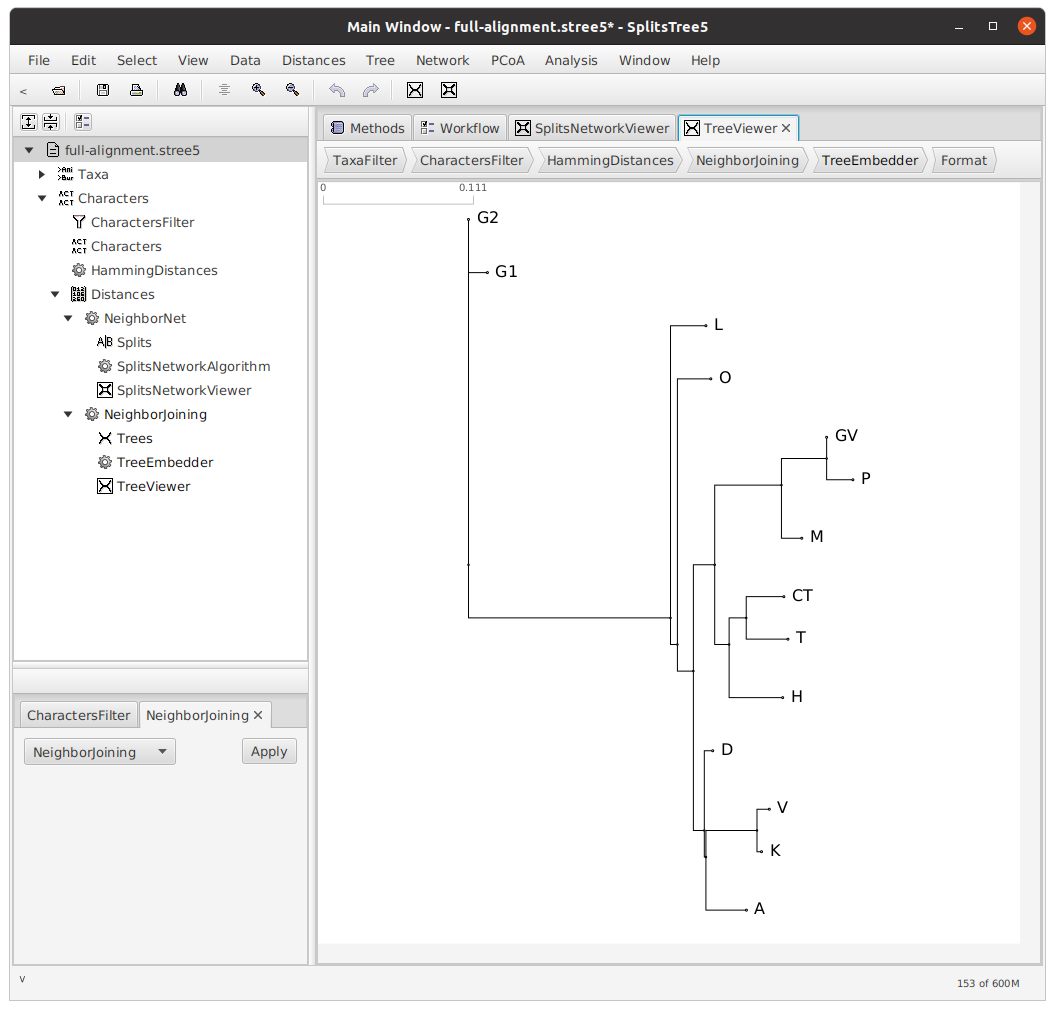Click the Open folder toolbar icon

(59, 90)
